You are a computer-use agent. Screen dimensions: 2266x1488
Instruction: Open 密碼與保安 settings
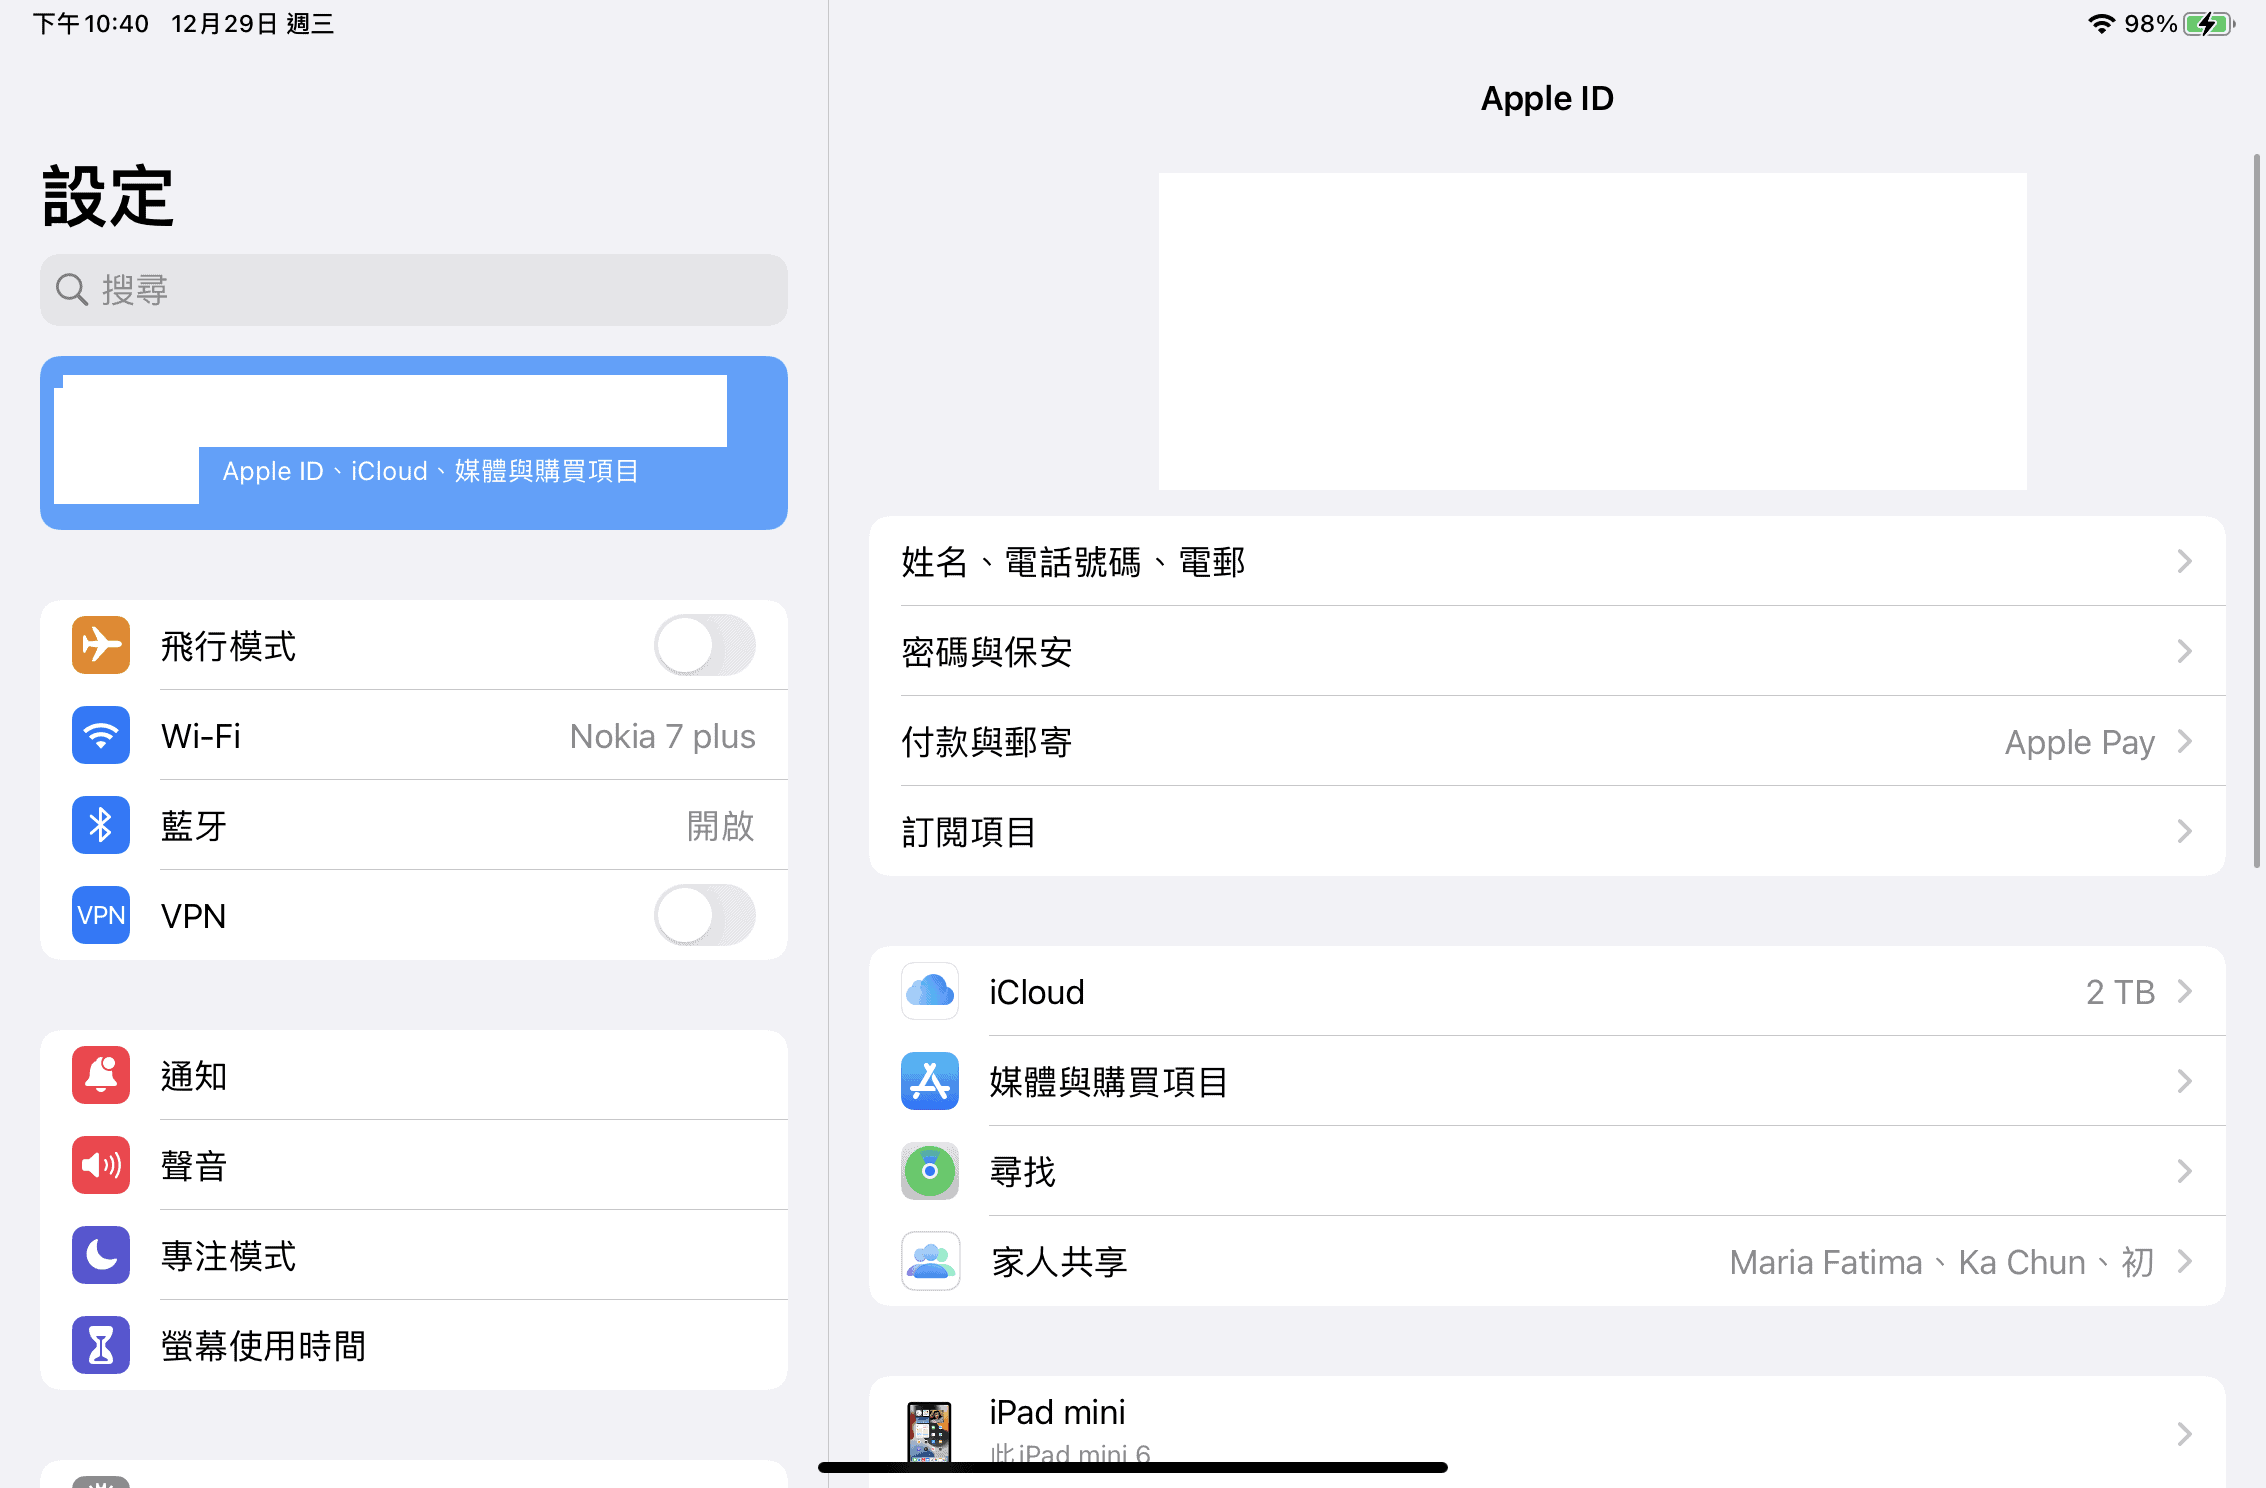pyautogui.click(x=1547, y=651)
